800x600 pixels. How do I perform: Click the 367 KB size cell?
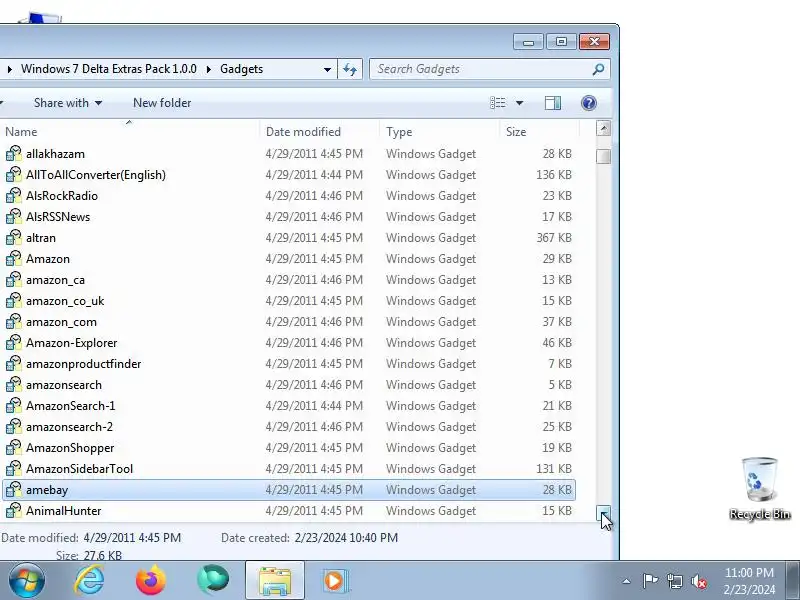554,238
